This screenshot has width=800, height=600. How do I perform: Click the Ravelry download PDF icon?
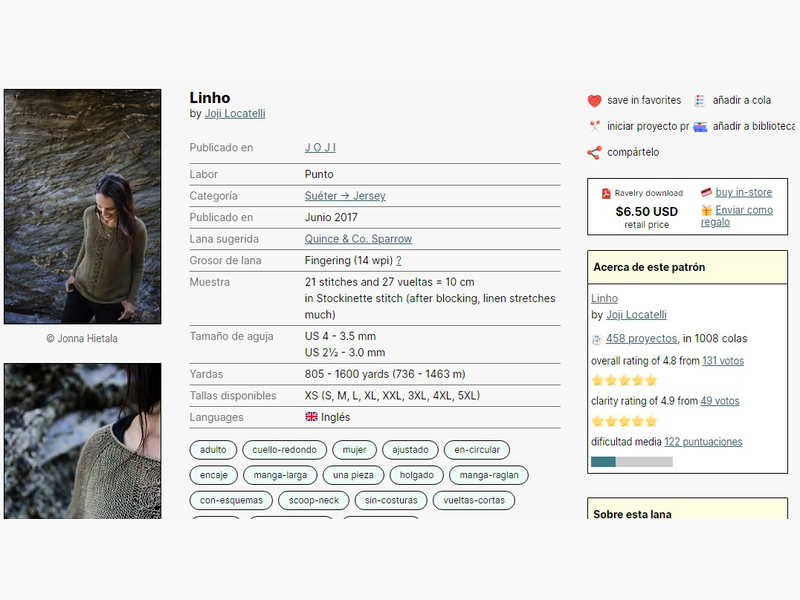[606, 193]
